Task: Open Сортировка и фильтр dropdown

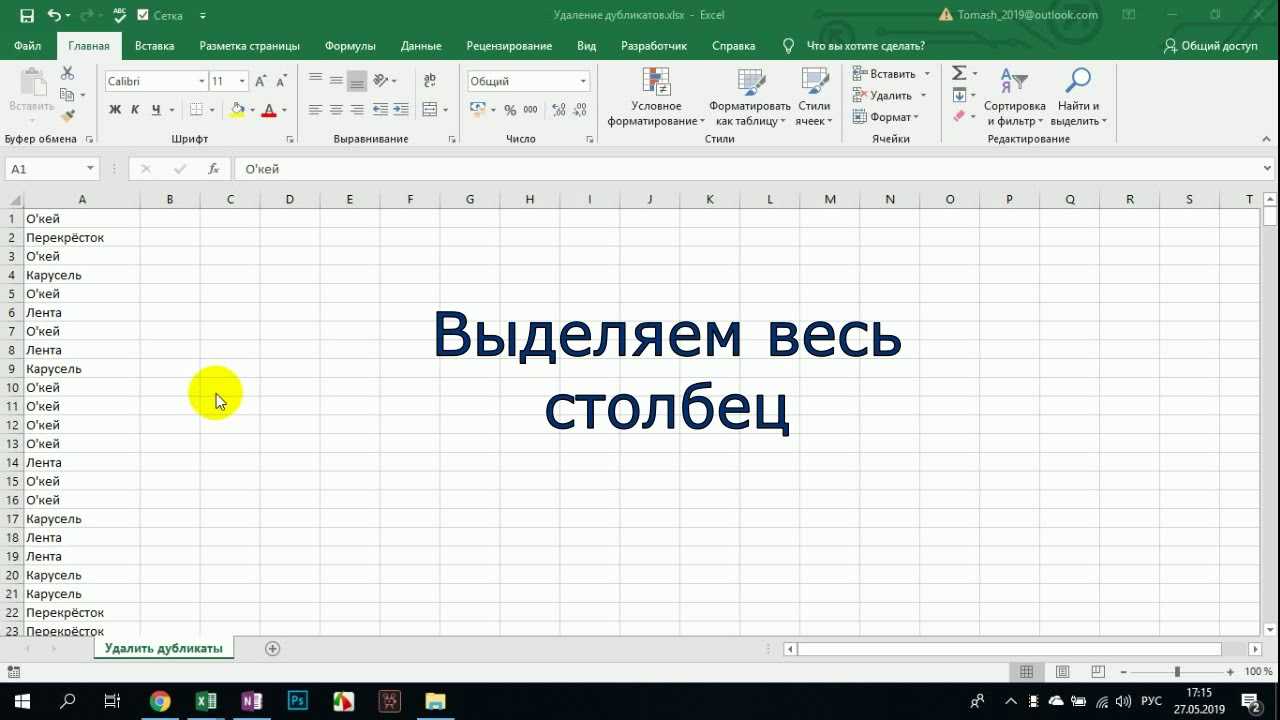Action: (x=1014, y=97)
